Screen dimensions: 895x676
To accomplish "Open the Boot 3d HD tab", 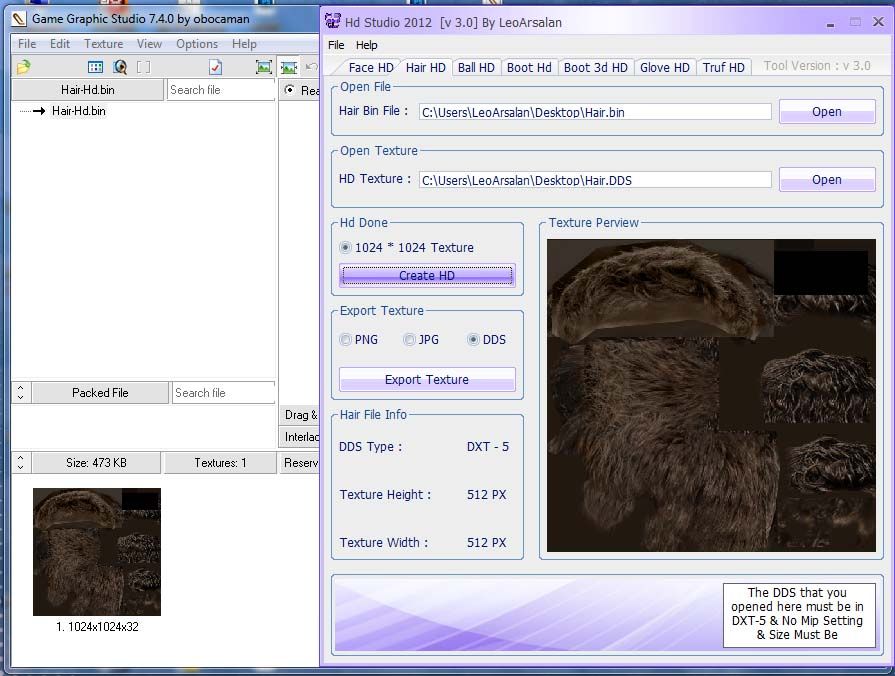I will (x=595, y=68).
